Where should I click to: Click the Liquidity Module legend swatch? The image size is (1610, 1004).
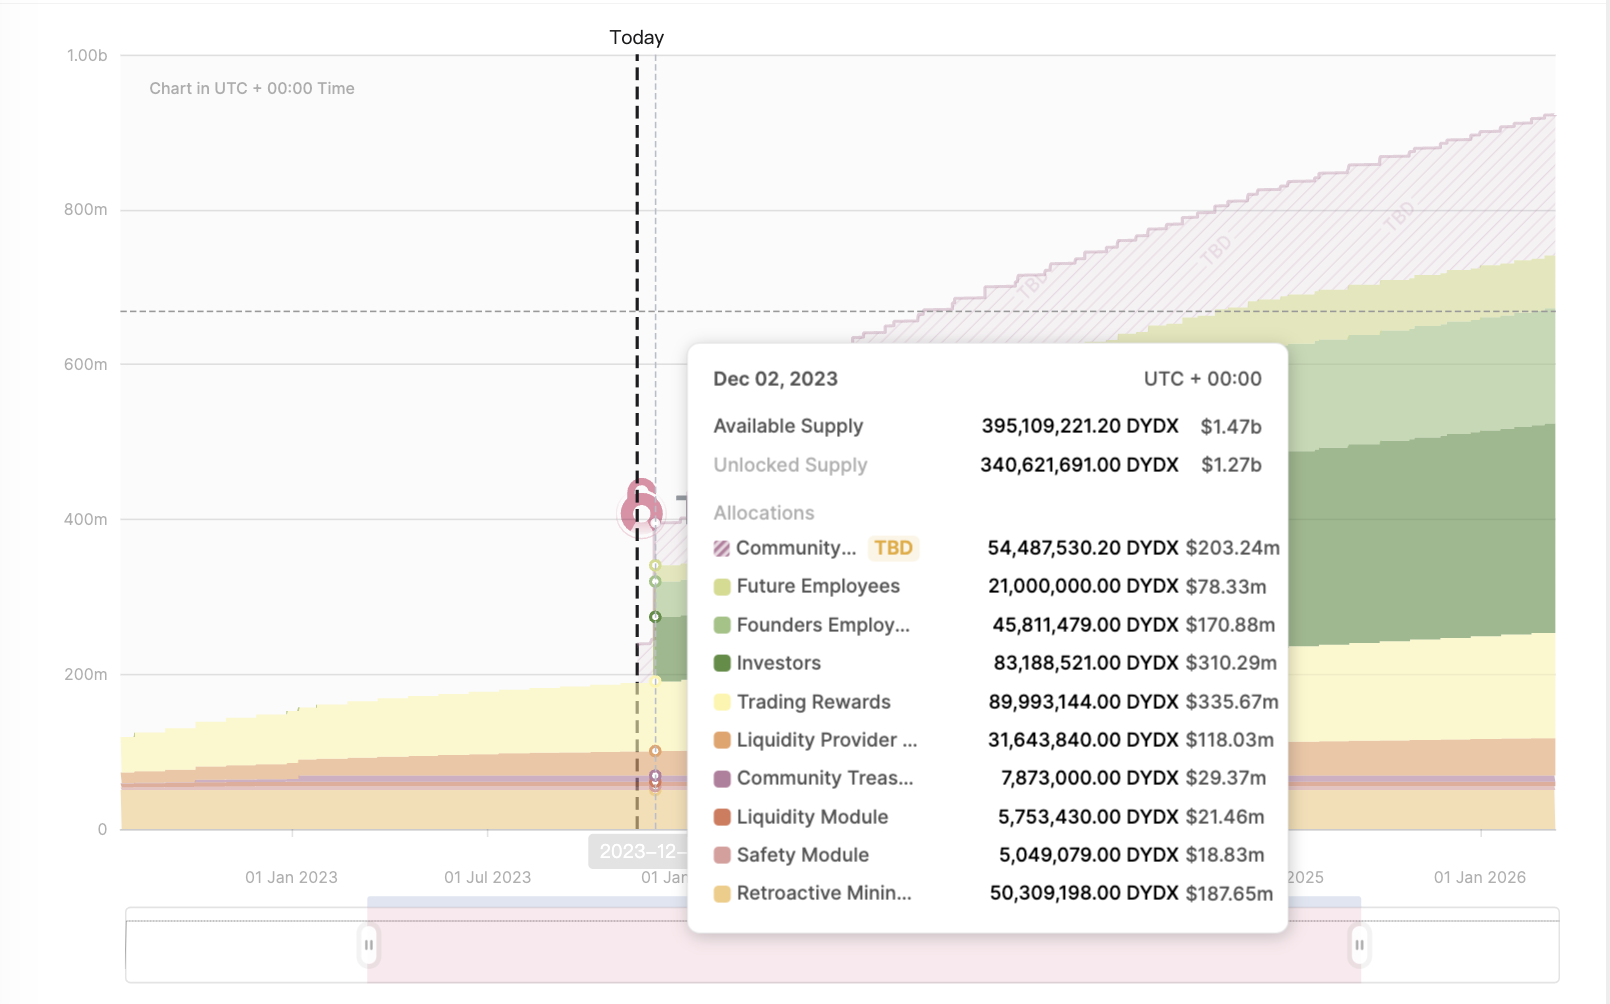point(722,817)
